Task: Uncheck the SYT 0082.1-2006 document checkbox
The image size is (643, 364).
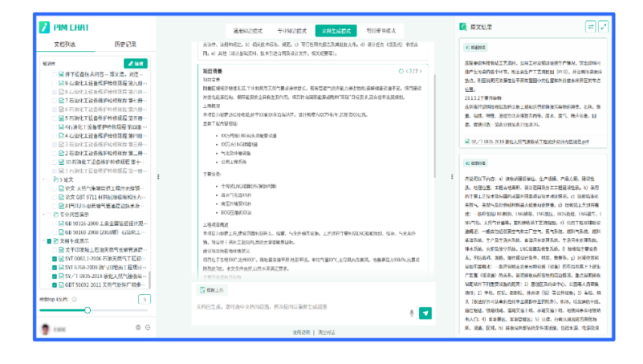Action: [54, 259]
